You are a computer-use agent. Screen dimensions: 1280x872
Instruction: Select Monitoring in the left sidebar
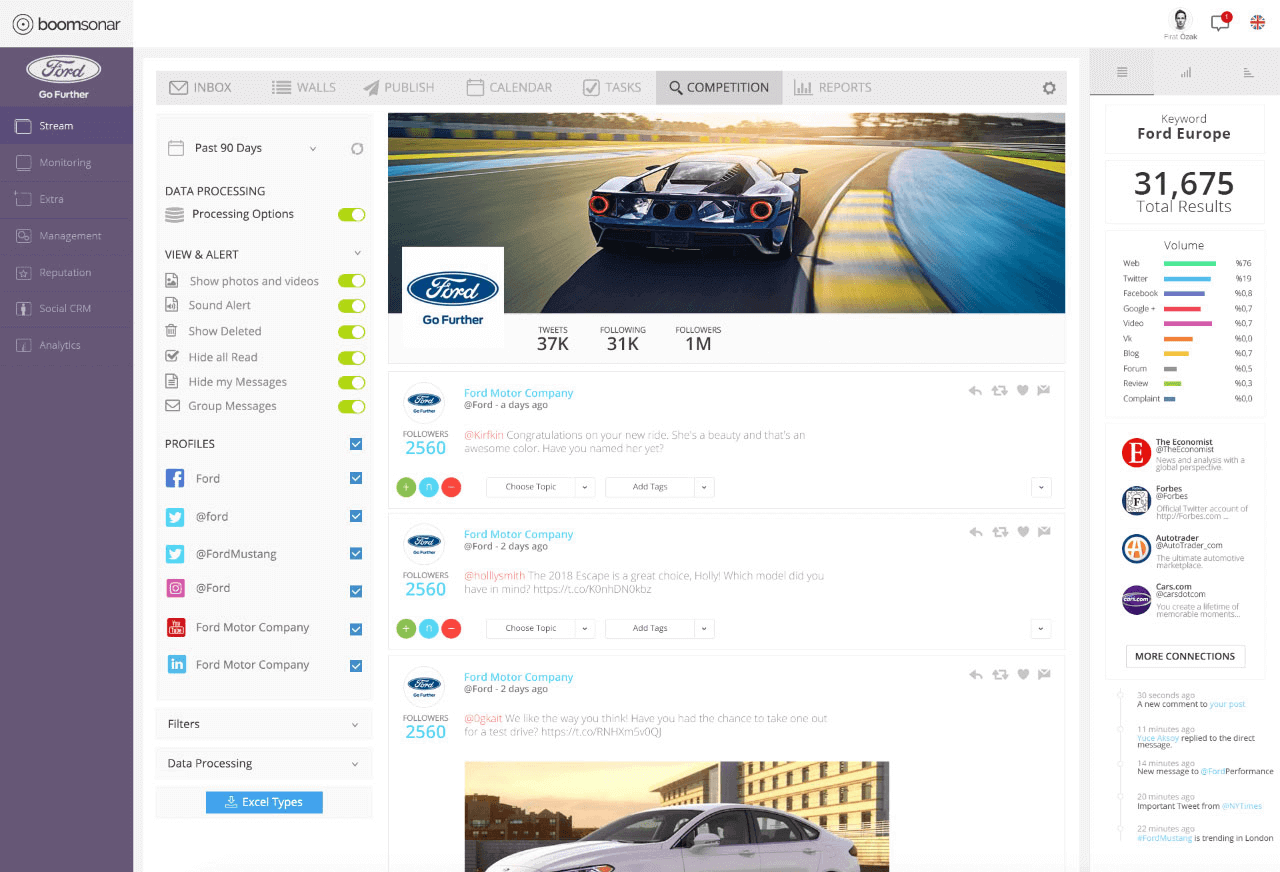tap(66, 163)
